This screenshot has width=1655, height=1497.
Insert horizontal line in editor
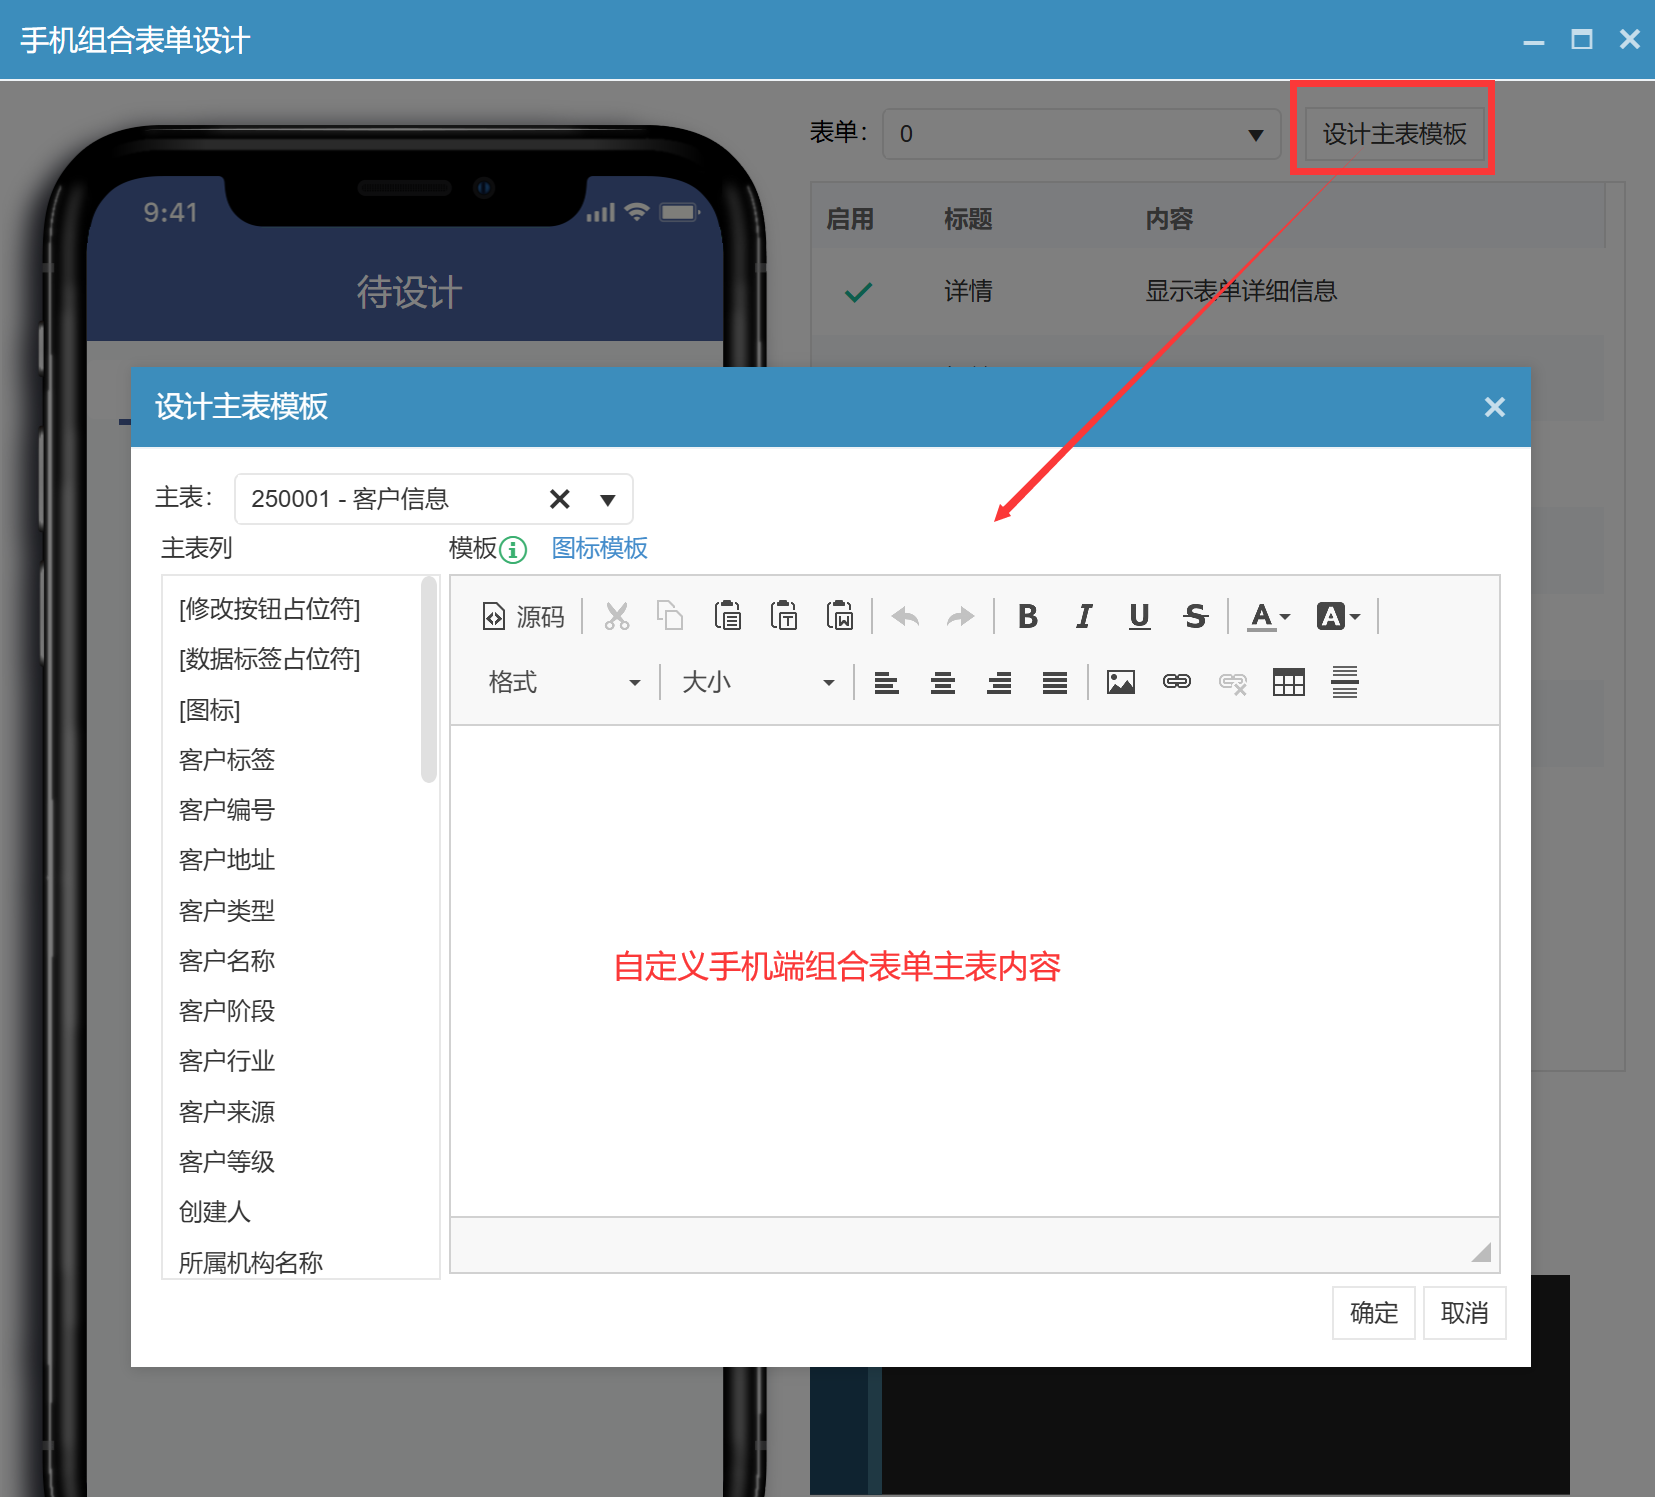click(1344, 683)
